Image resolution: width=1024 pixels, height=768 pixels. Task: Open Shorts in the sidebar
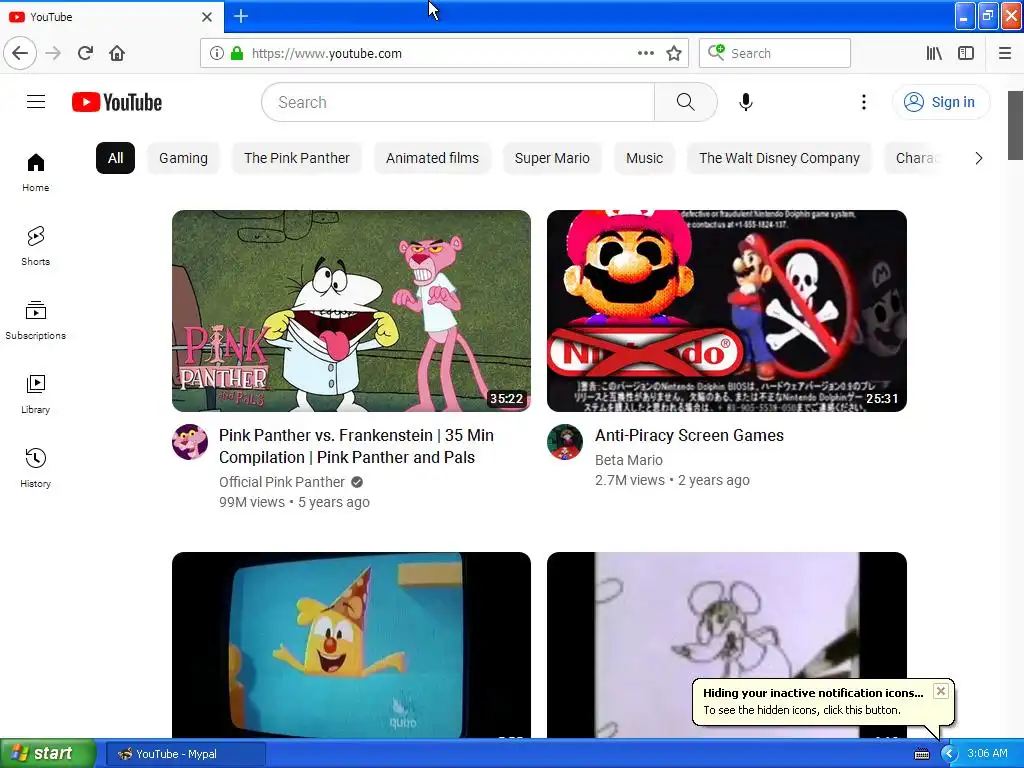[36, 246]
